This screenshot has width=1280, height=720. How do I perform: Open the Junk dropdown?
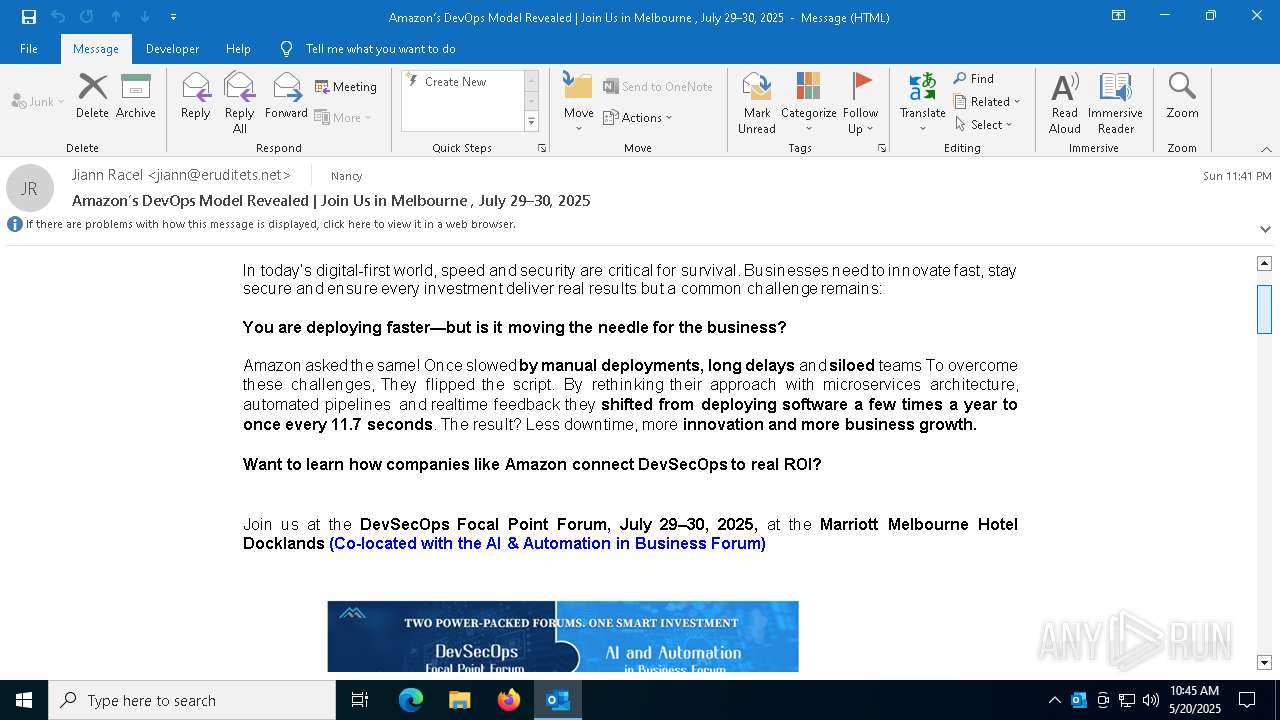tap(38, 101)
